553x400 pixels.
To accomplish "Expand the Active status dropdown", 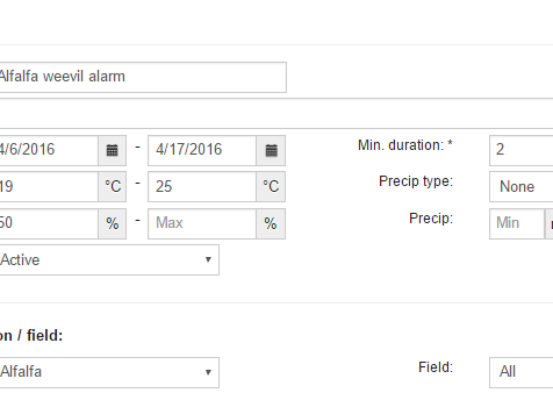I will point(109,260).
